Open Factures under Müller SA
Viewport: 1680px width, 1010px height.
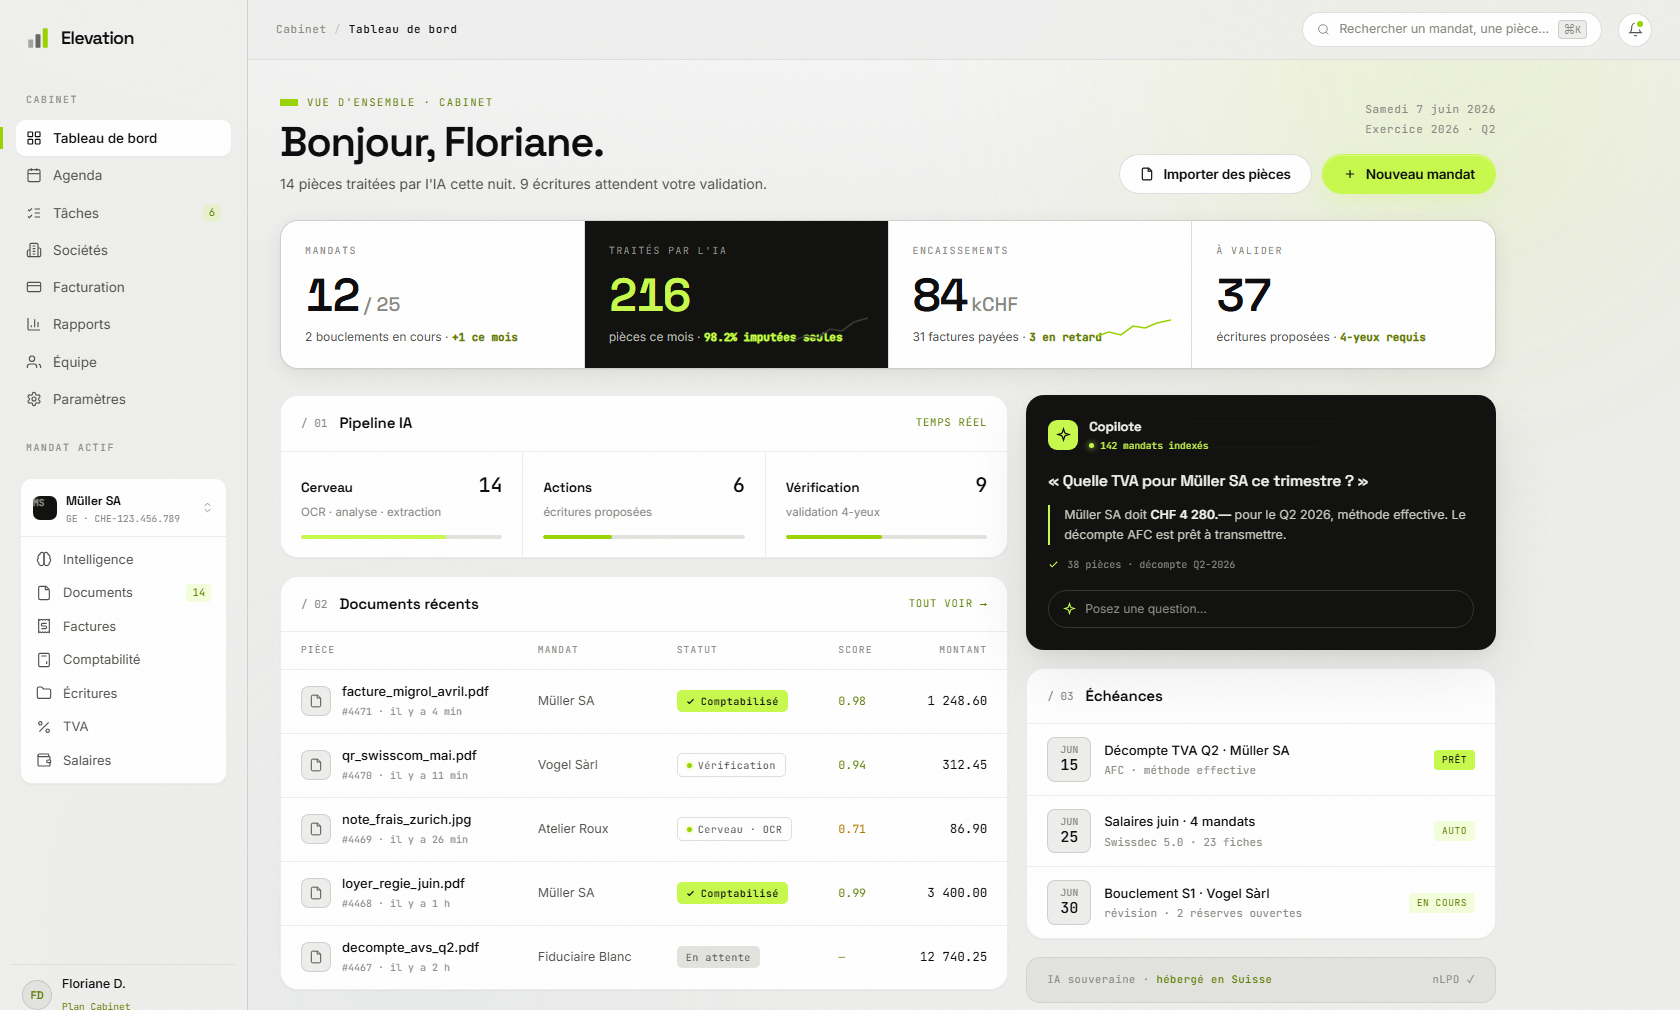pyautogui.click(x=123, y=626)
